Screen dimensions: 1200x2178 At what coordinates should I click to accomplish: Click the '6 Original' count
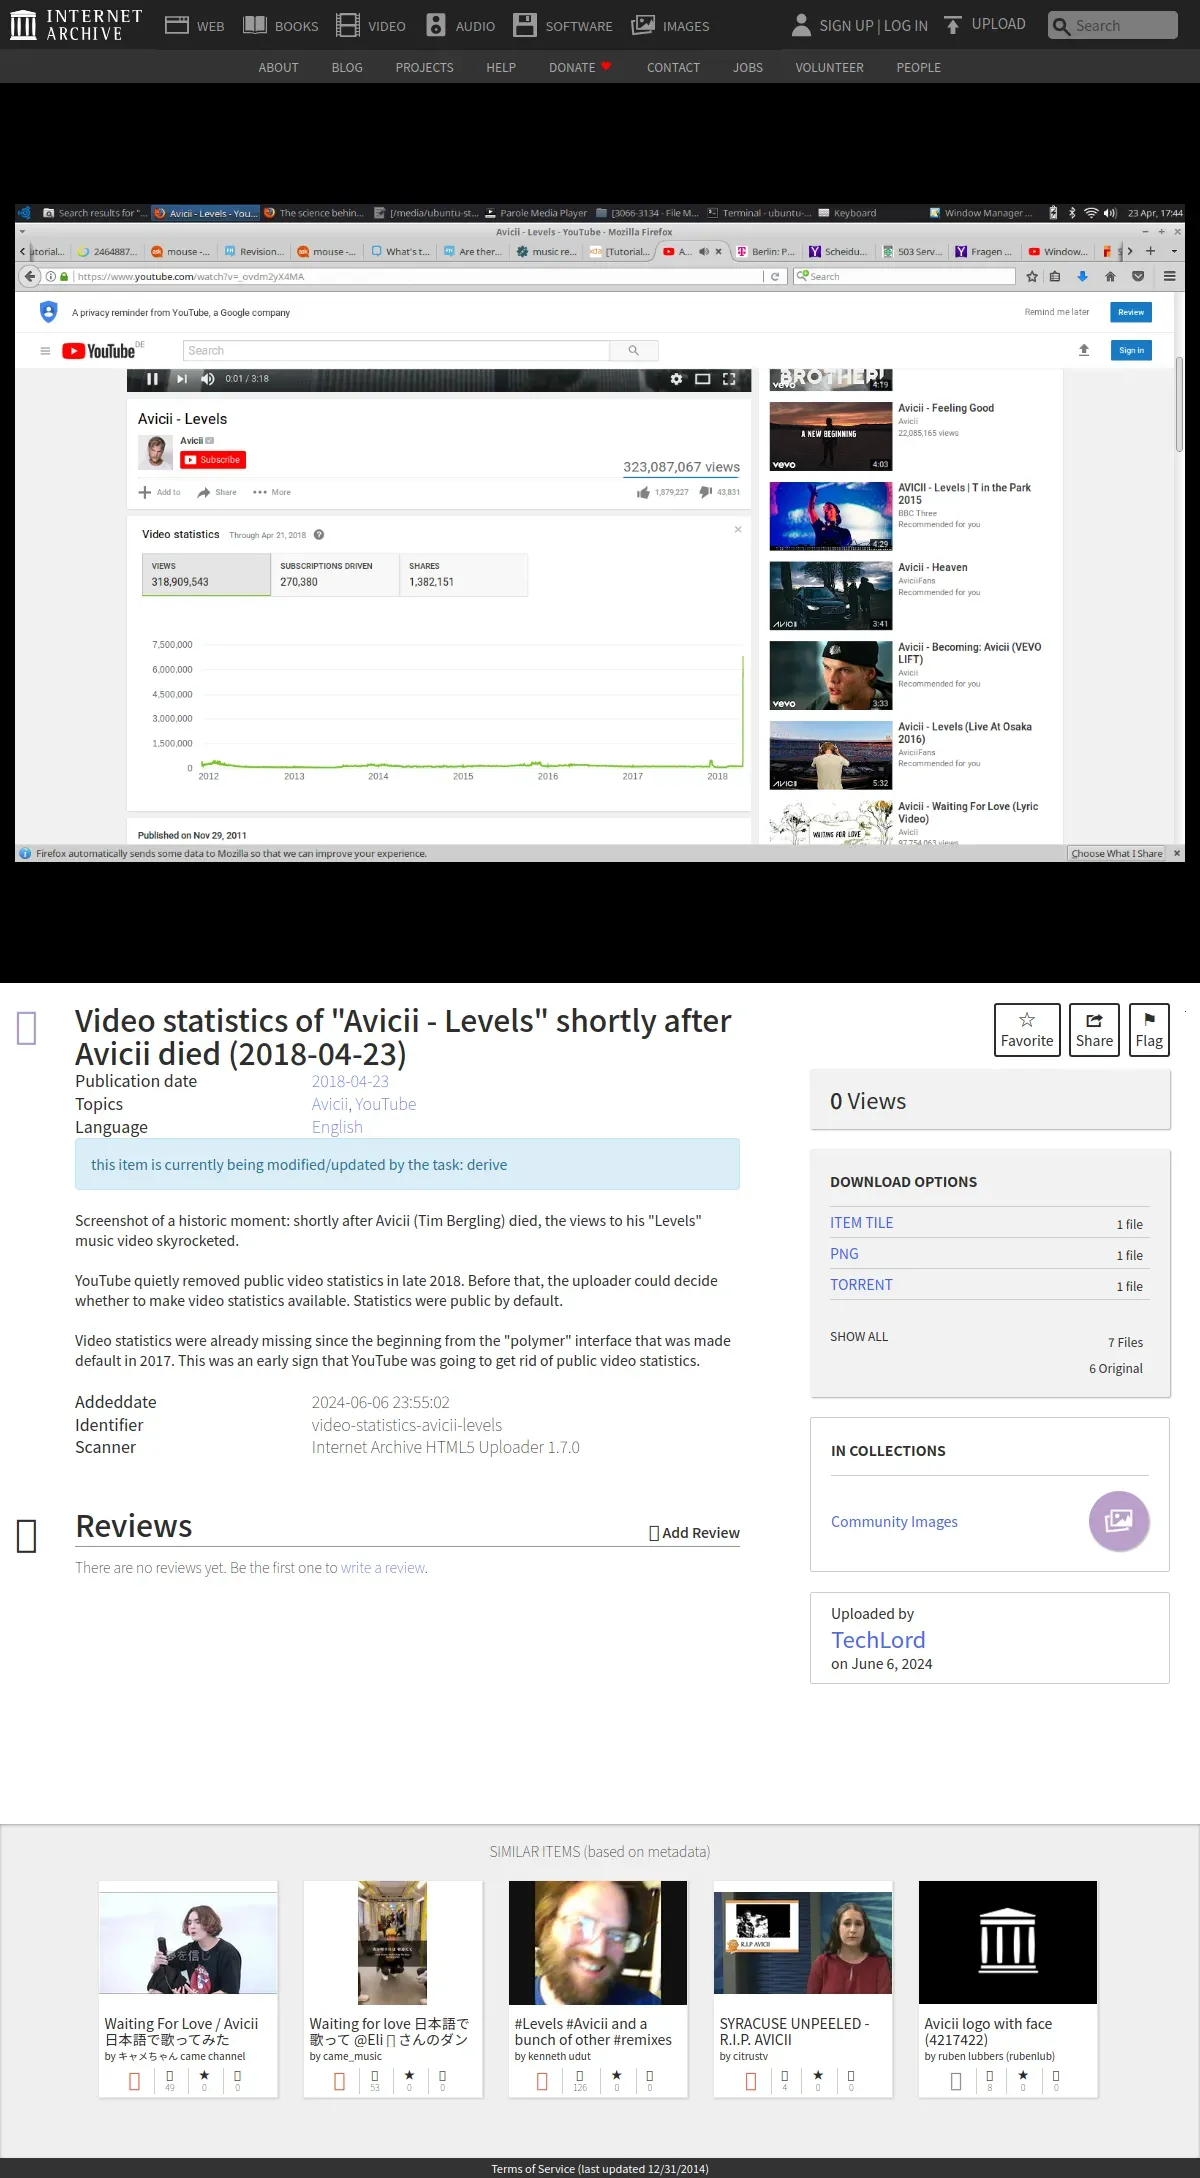click(x=1116, y=1368)
